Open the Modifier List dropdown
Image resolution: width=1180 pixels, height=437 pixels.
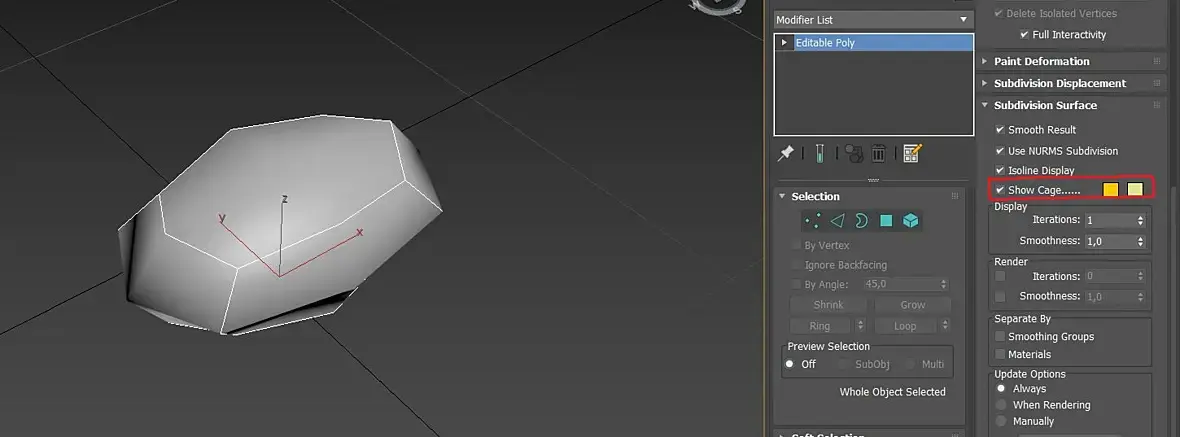click(874, 20)
